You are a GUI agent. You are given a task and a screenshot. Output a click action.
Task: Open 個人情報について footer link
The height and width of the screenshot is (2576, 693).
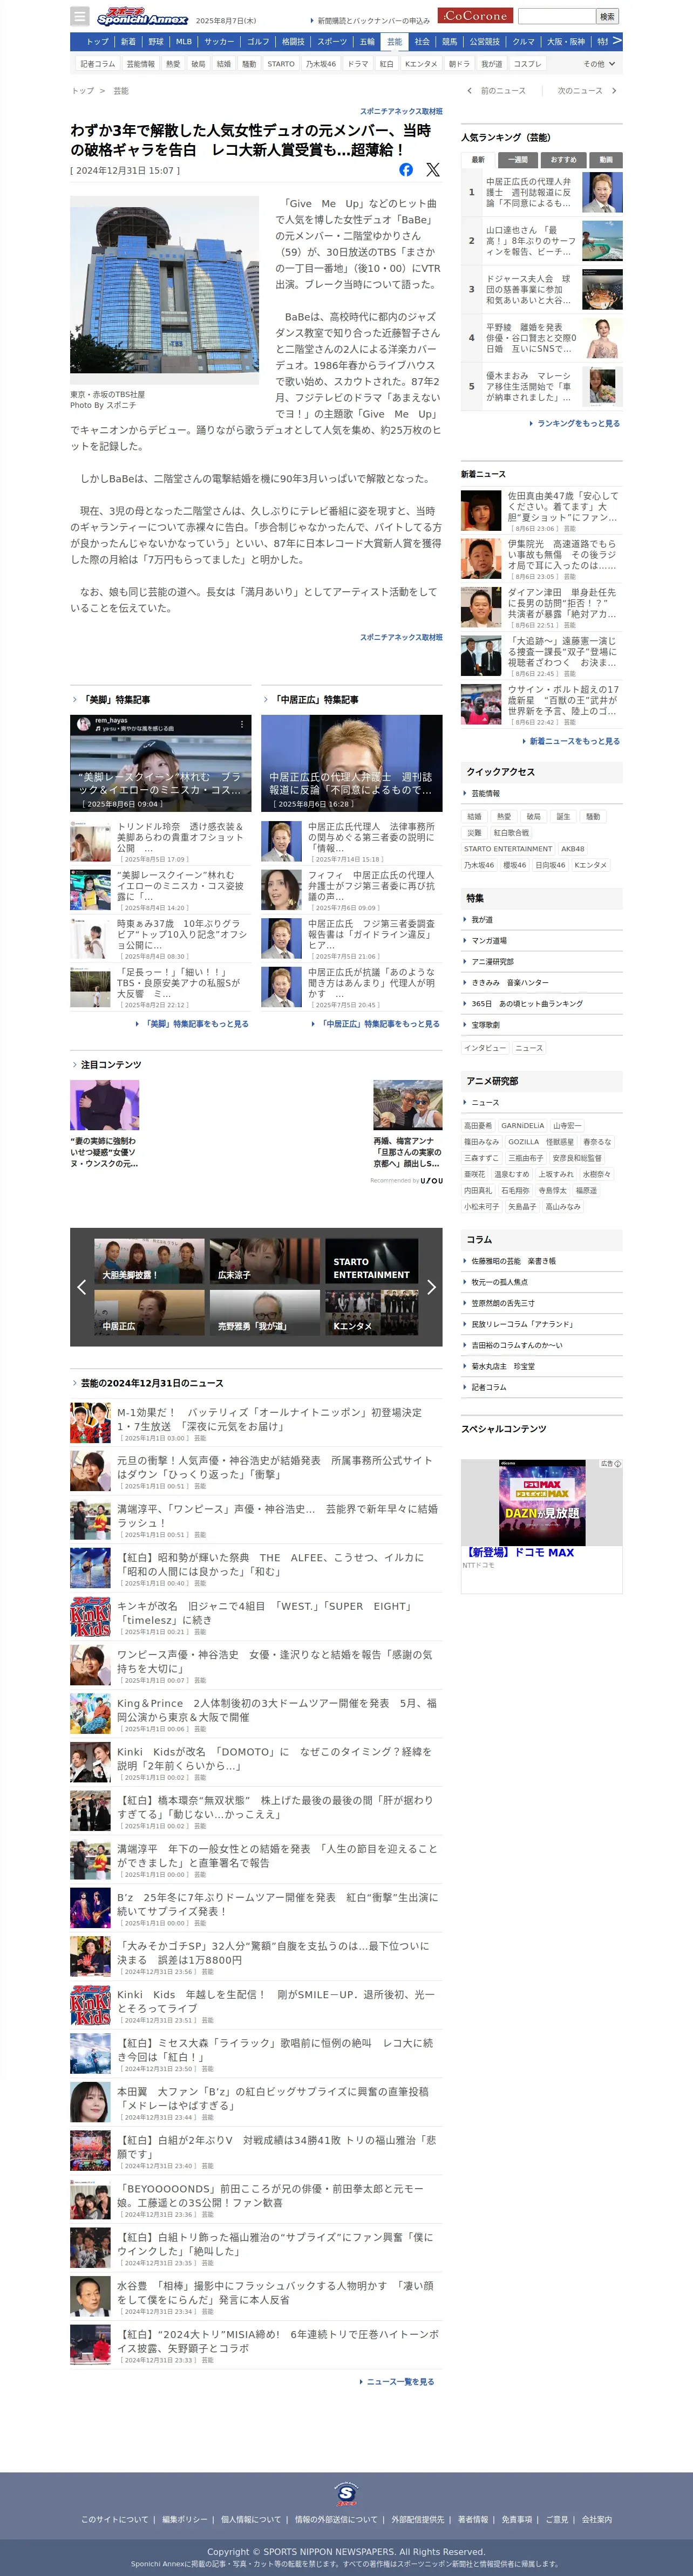[251, 2519]
